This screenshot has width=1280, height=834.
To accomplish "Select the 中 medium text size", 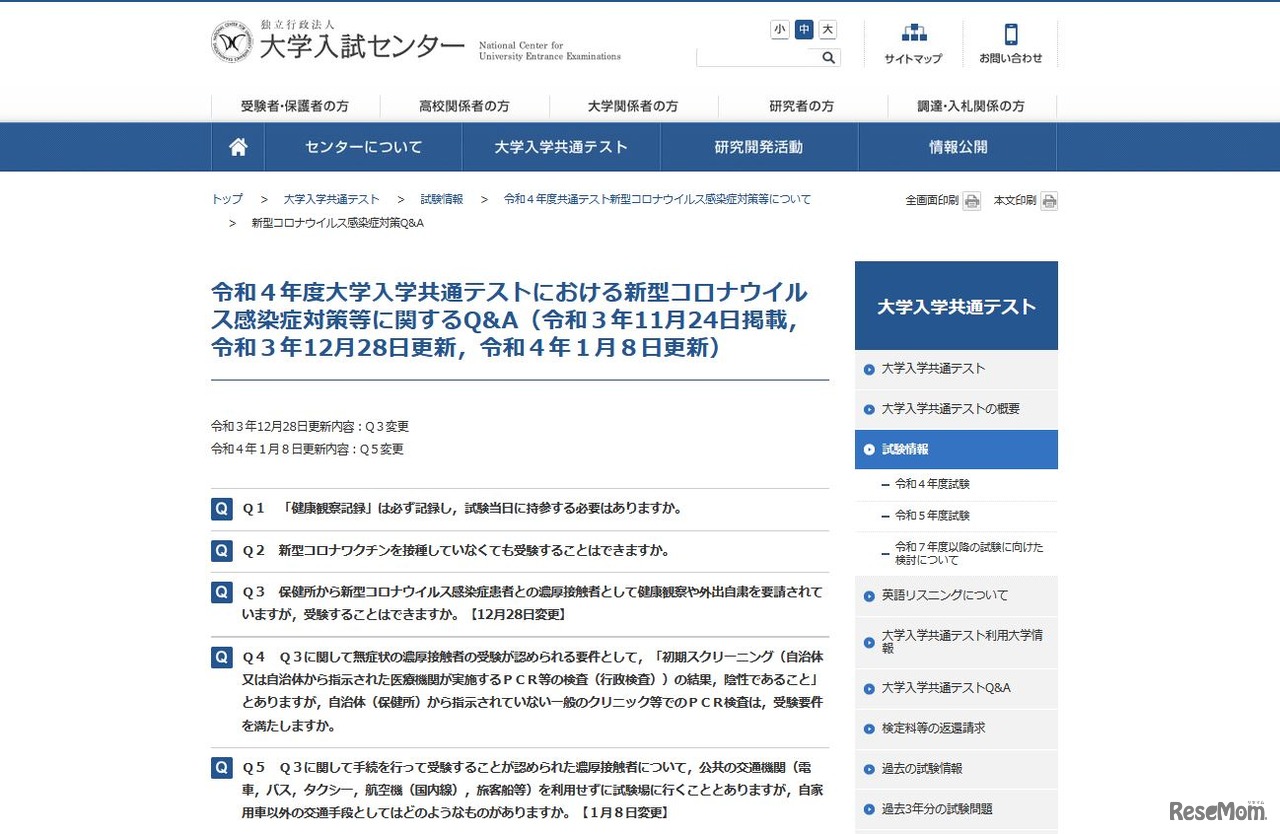I will 803,29.
